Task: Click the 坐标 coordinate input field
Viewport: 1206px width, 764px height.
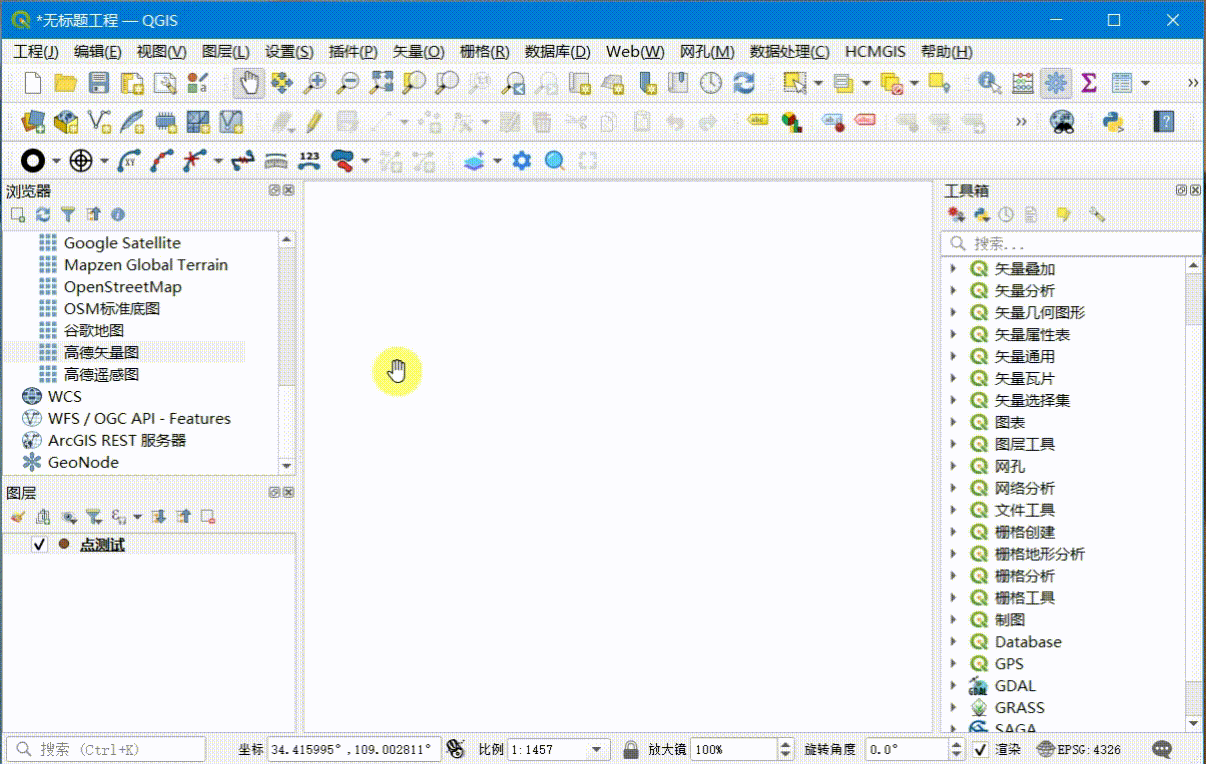Action: pos(354,749)
